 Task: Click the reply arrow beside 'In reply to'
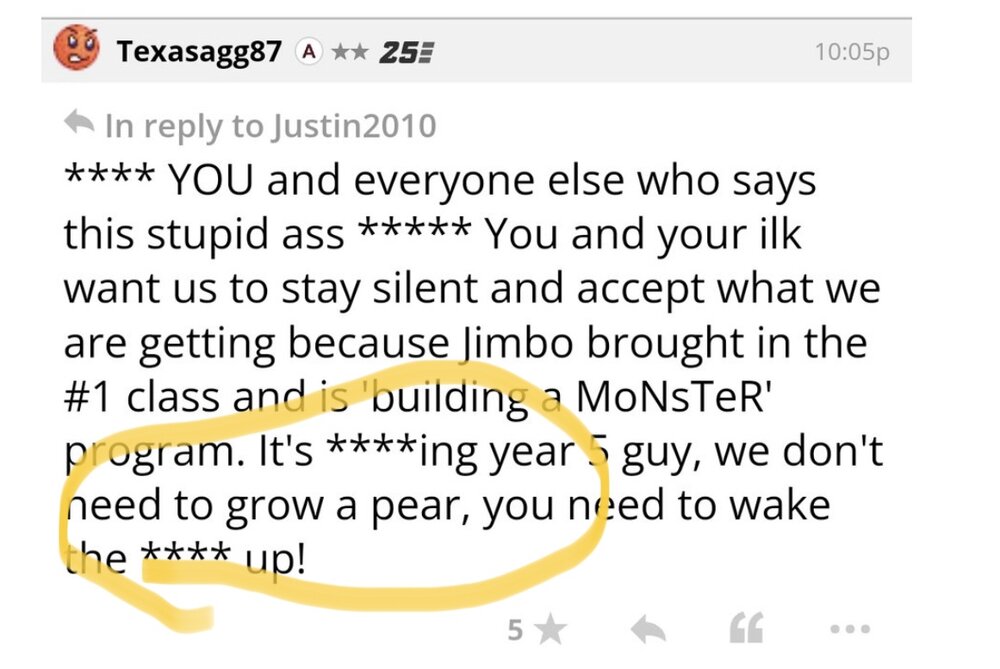coord(78,125)
